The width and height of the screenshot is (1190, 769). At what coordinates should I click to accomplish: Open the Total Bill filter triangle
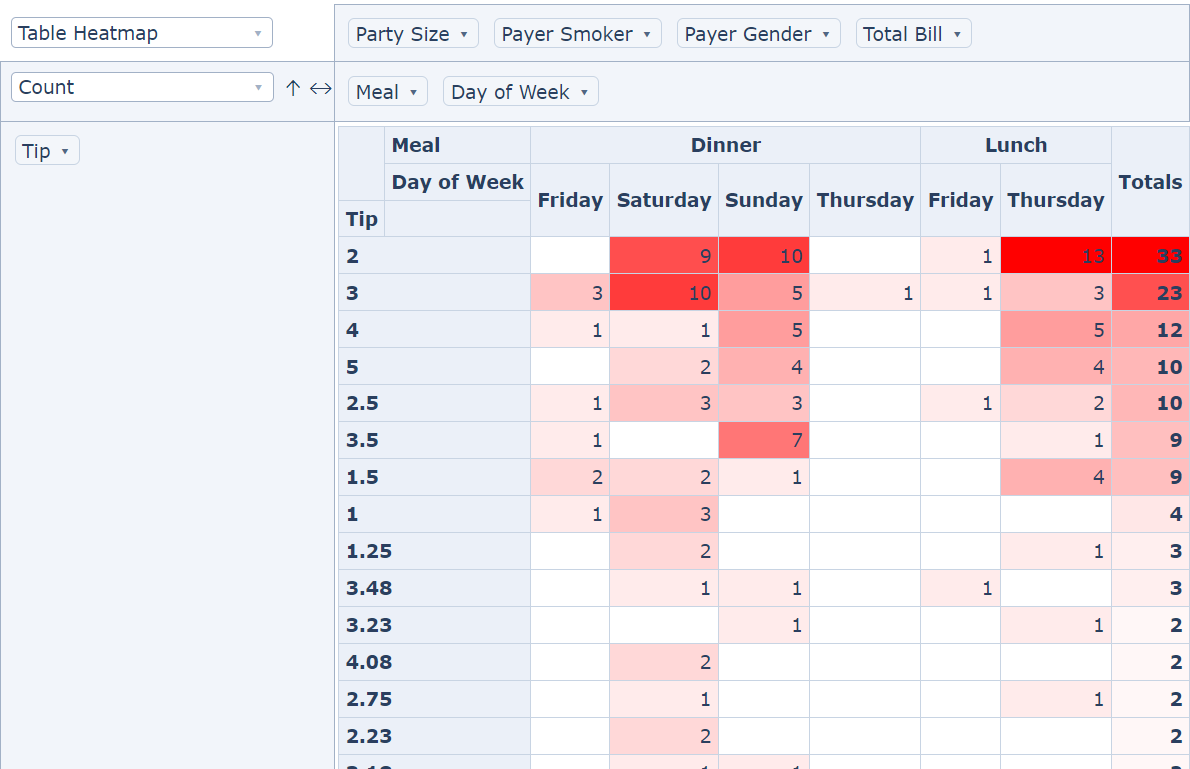tap(957, 35)
